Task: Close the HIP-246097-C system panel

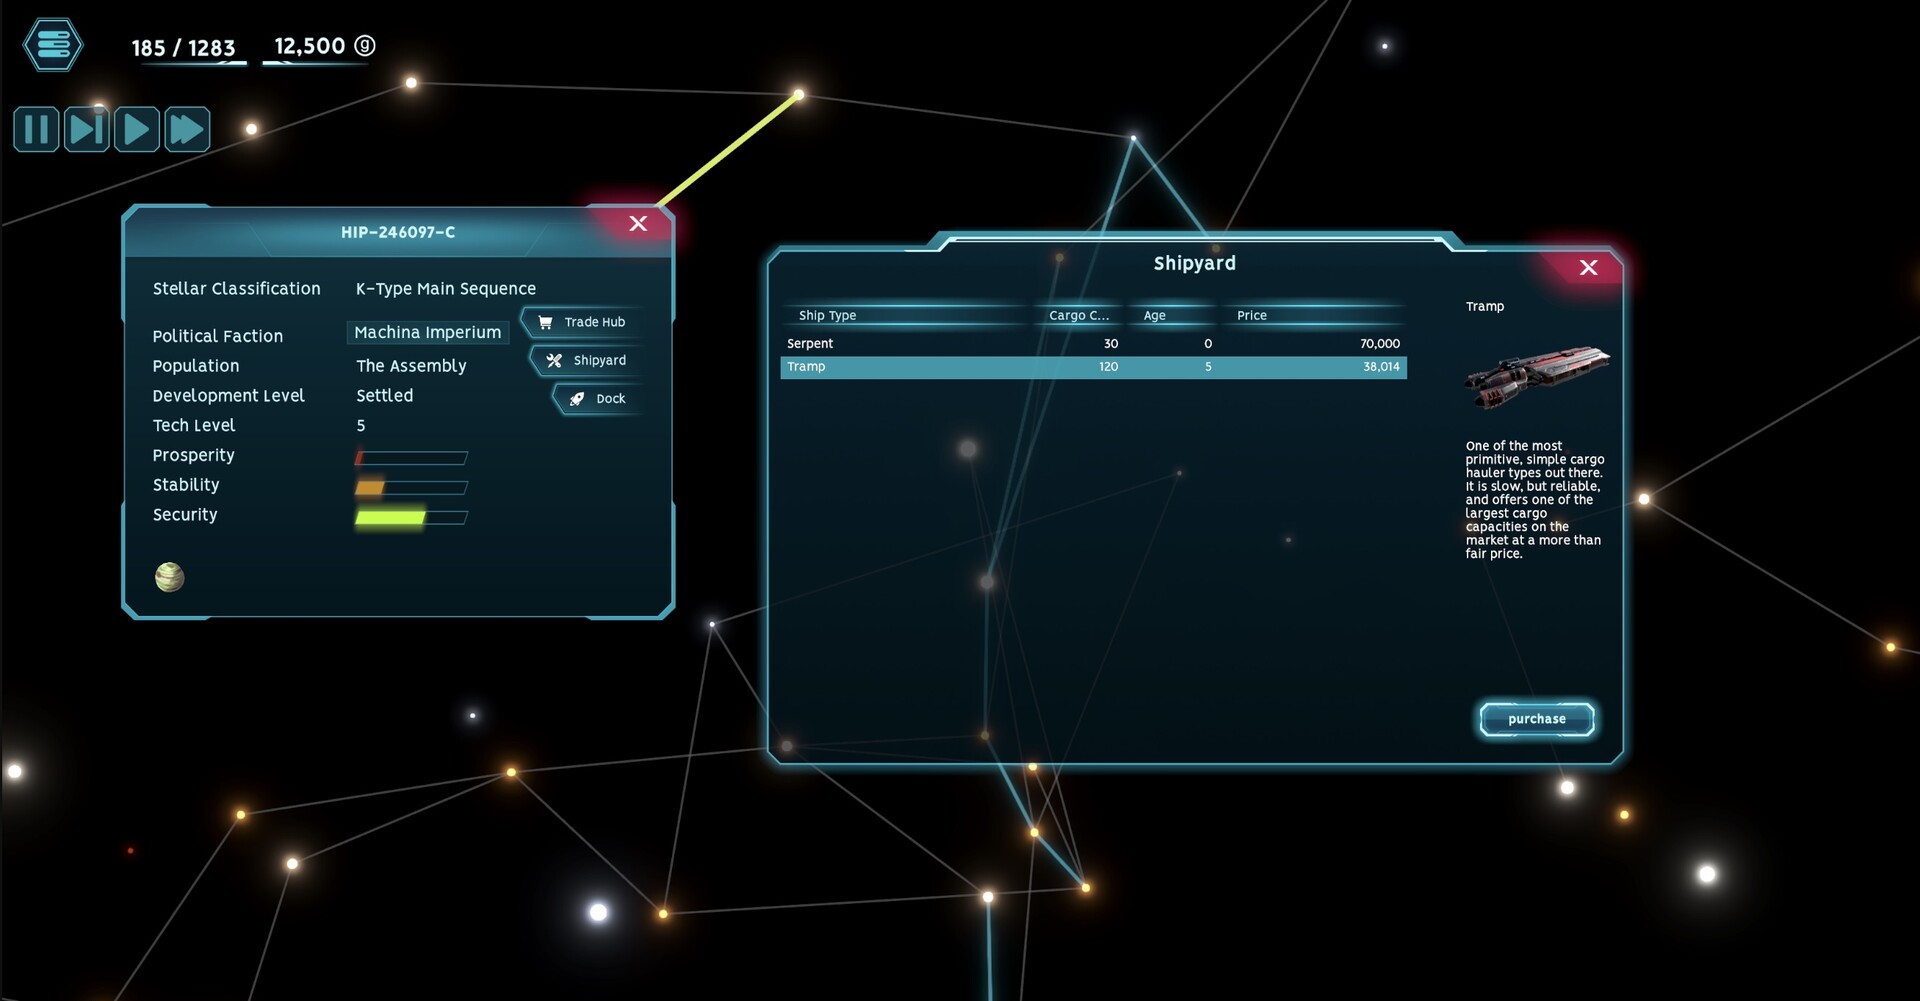Action: click(x=638, y=223)
